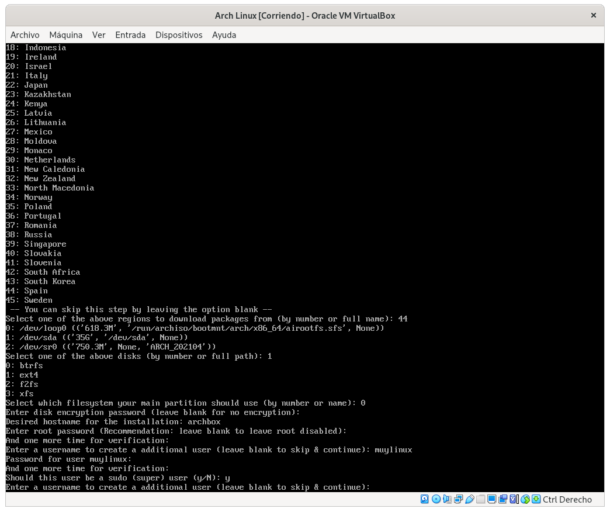The width and height of the screenshot is (610, 512).
Task: Click the 'Should this user be a sudo' line
Action: [118, 478]
